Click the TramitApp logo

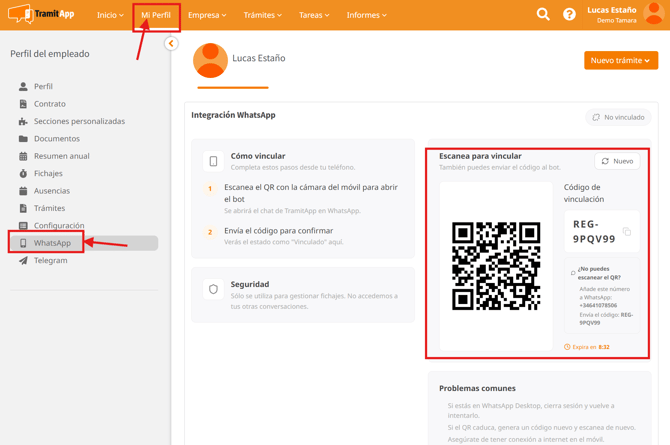pos(41,15)
